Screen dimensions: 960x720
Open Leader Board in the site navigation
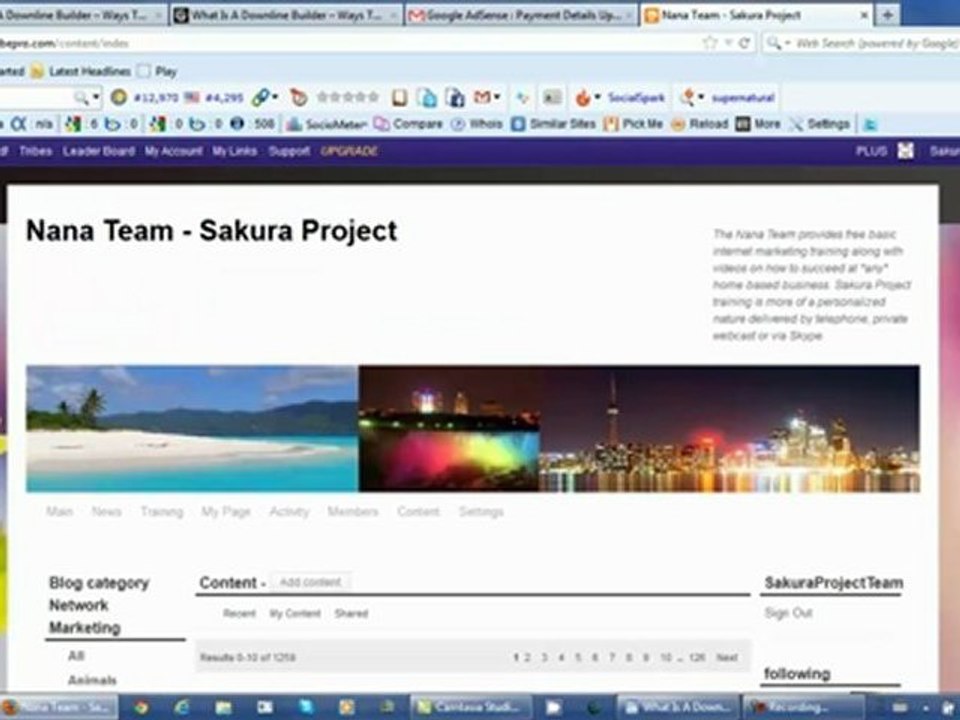pyautogui.click(x=99, y=151)
